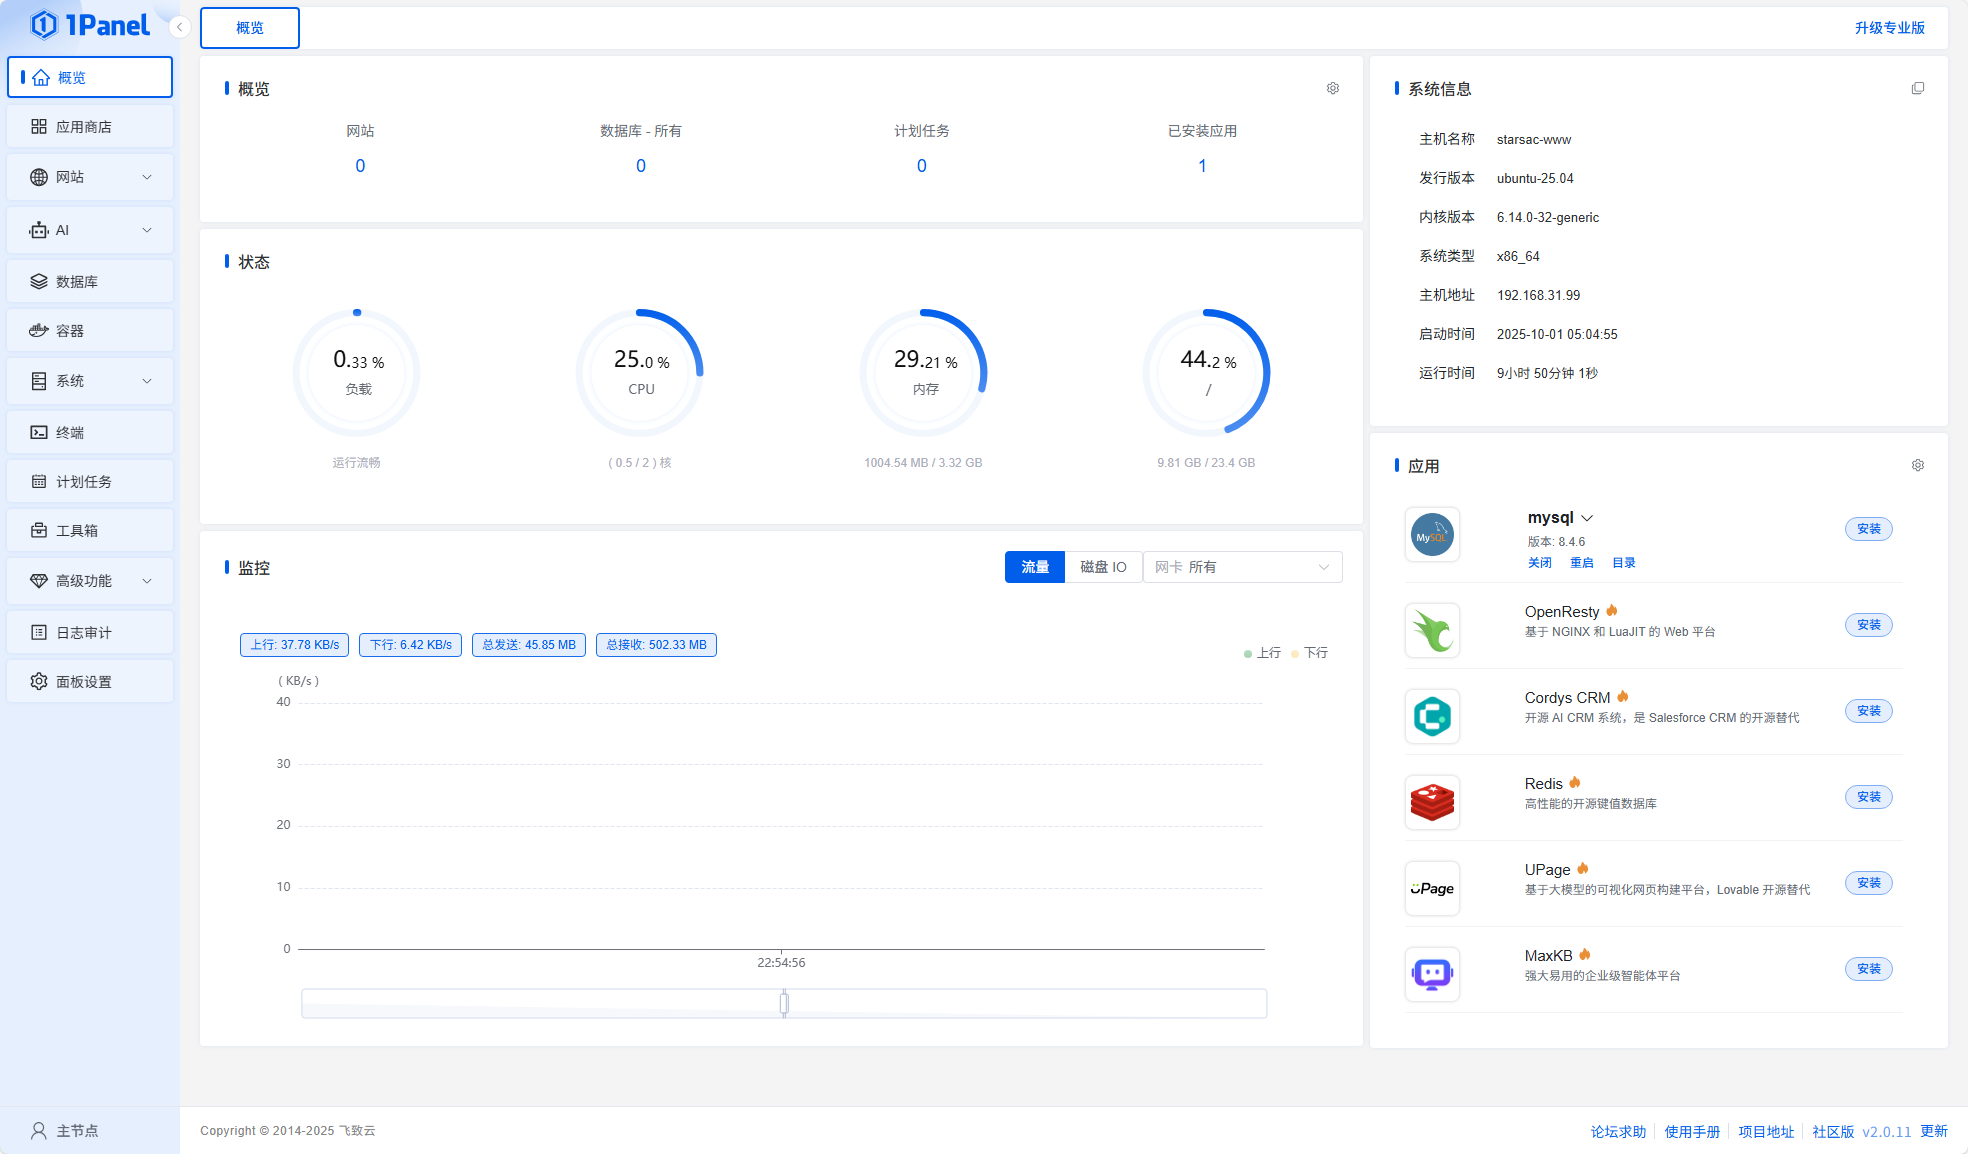Switch monitor to 磁盘 IO view
1968x1154 pixels.
click(x=1103, y=567)
